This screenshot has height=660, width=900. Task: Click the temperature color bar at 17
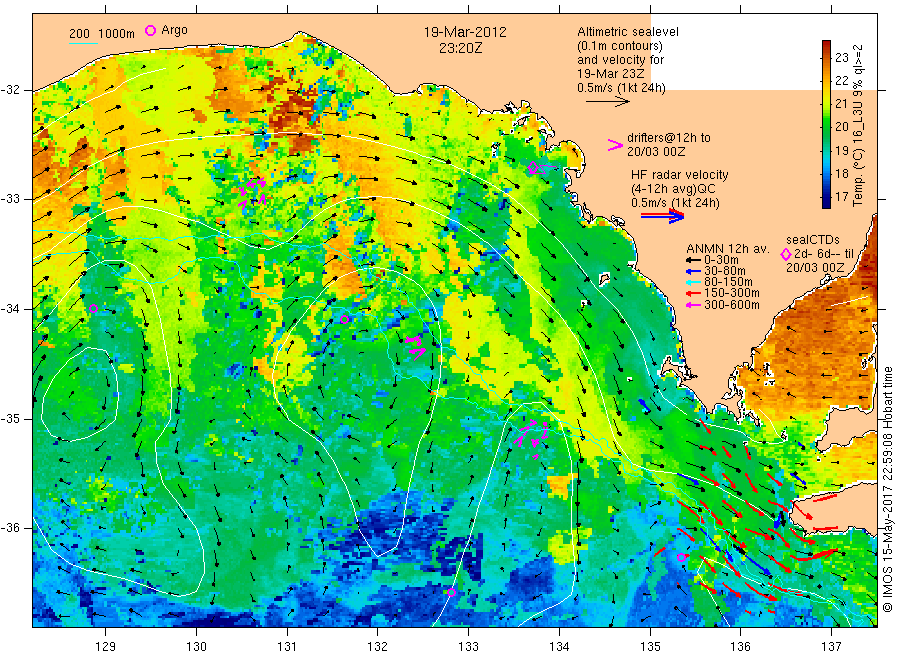tap(826, 197)
